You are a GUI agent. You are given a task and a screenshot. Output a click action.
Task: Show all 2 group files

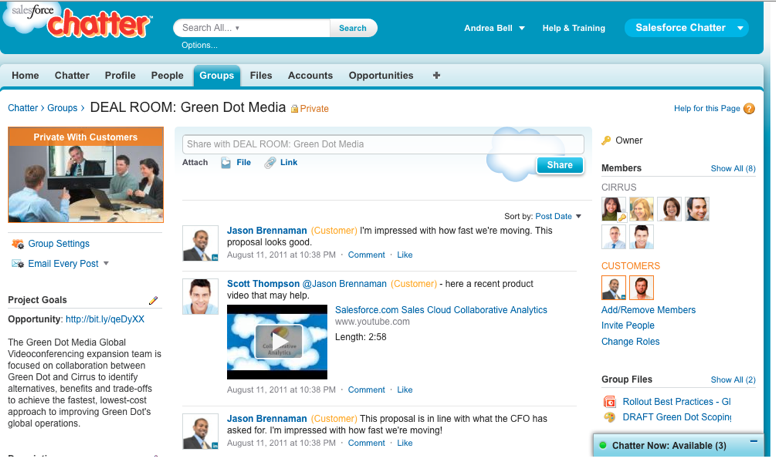pos(733,380)
